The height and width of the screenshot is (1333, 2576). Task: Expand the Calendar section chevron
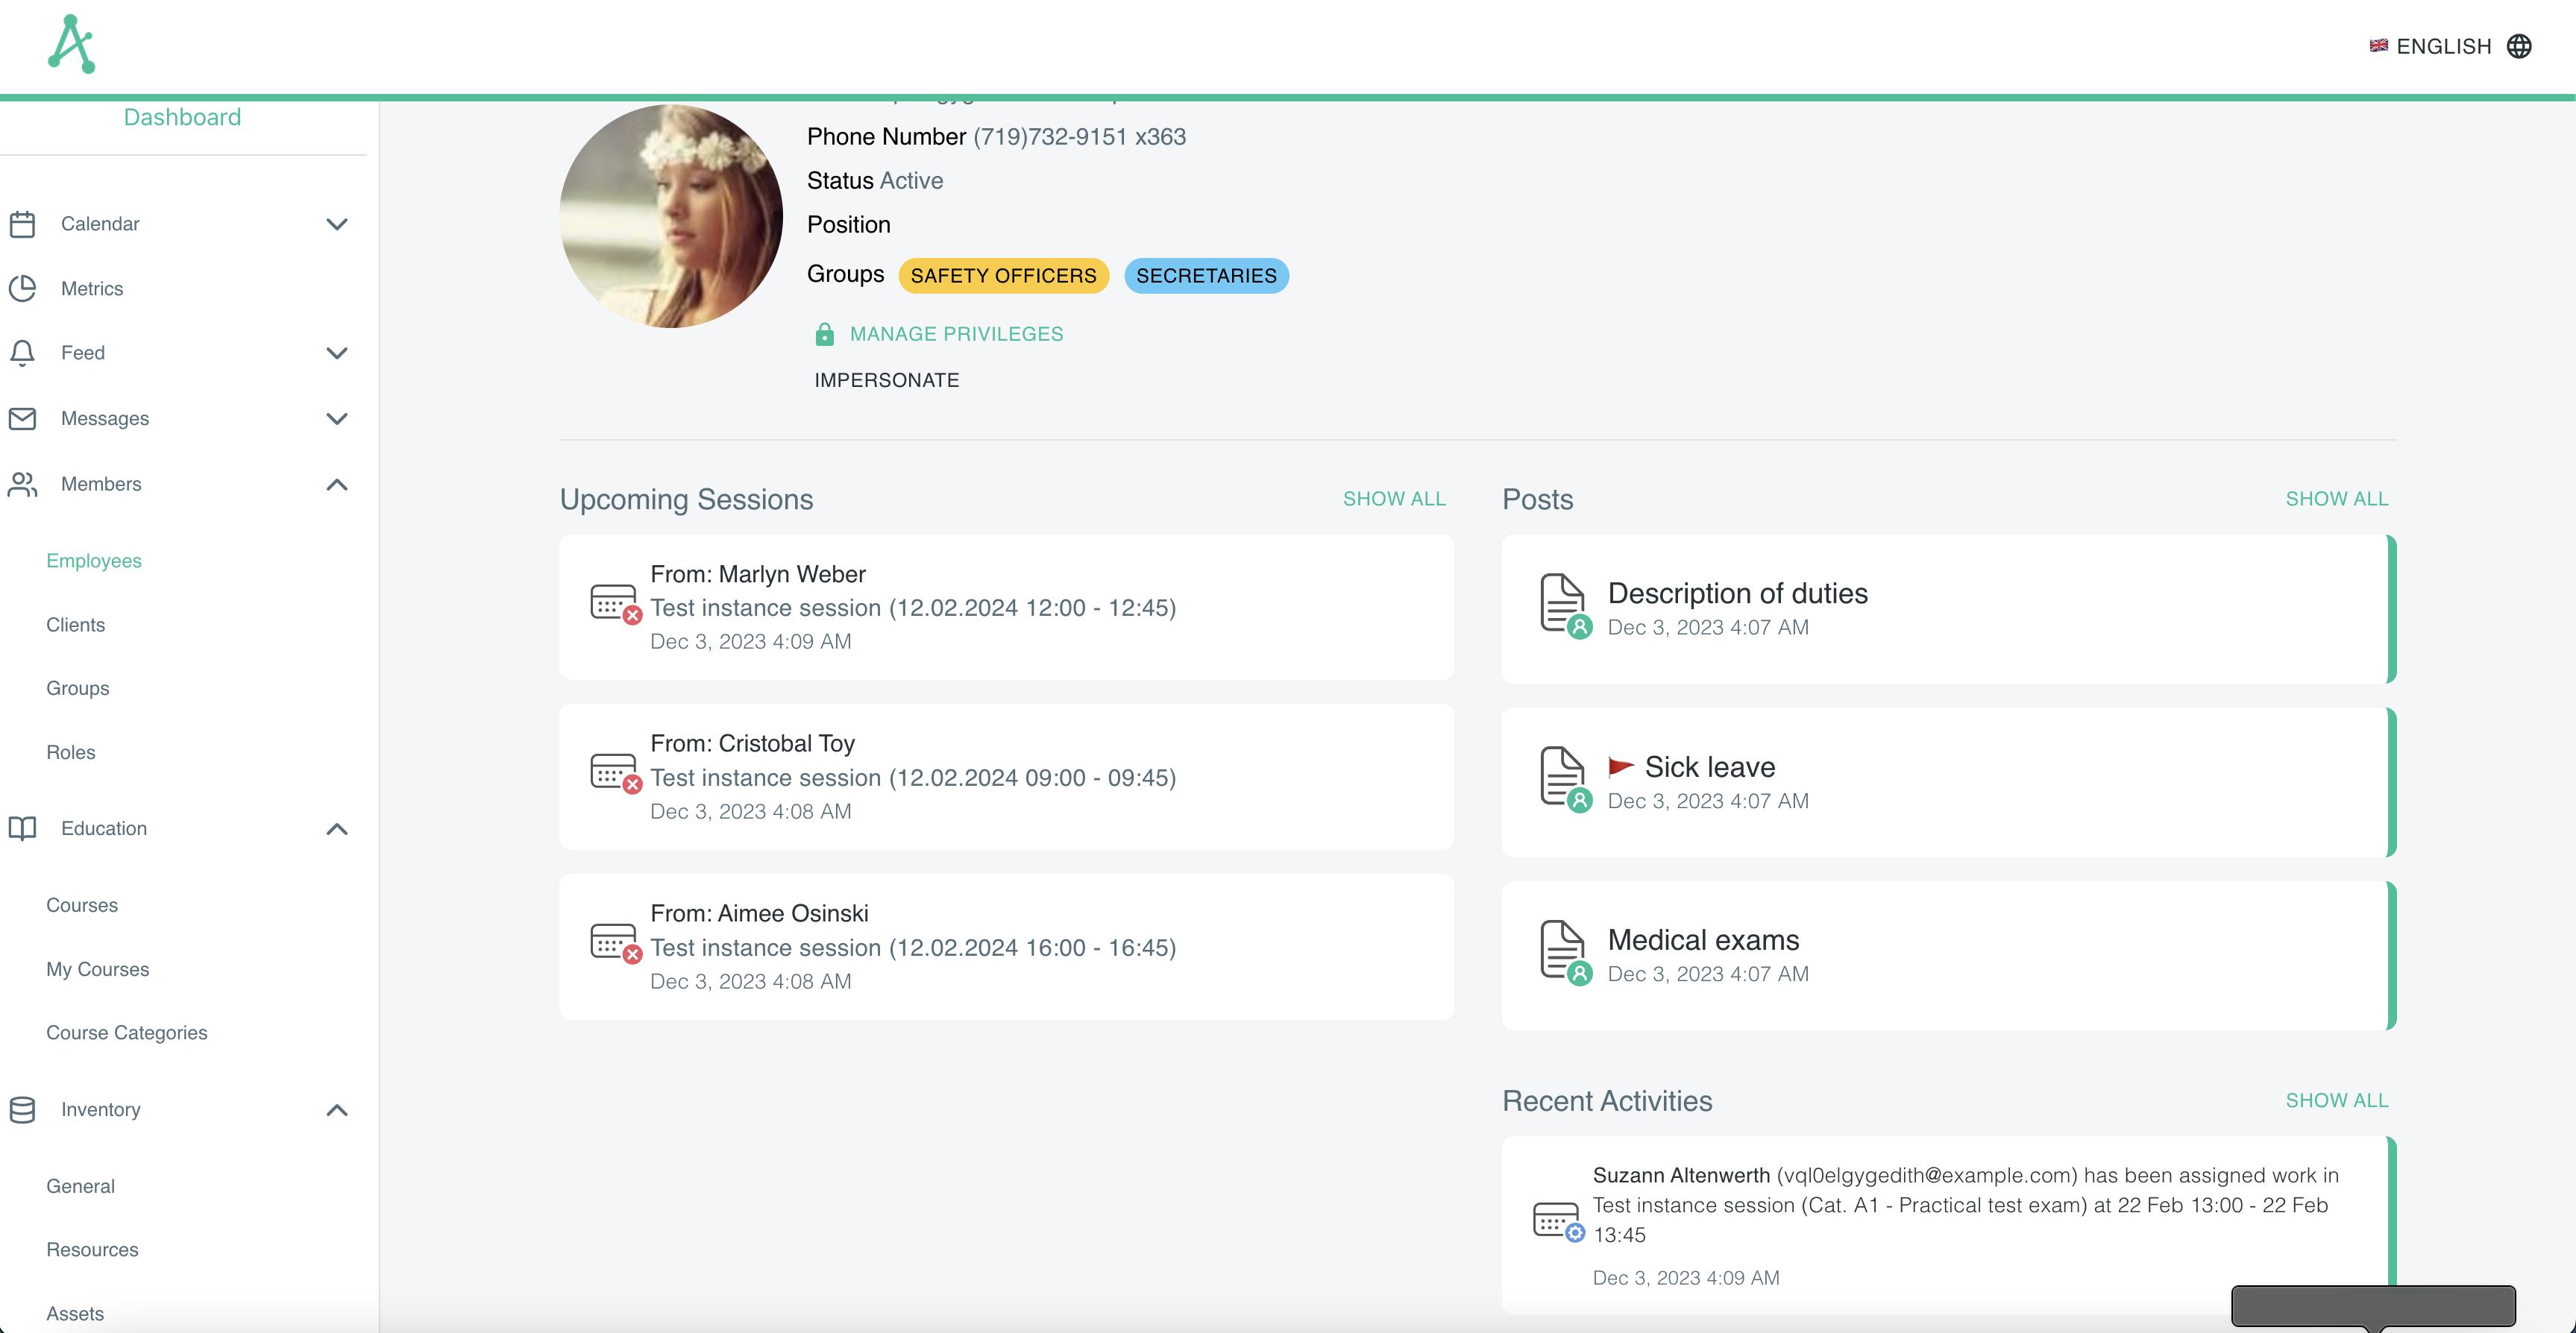pos(337,224)
